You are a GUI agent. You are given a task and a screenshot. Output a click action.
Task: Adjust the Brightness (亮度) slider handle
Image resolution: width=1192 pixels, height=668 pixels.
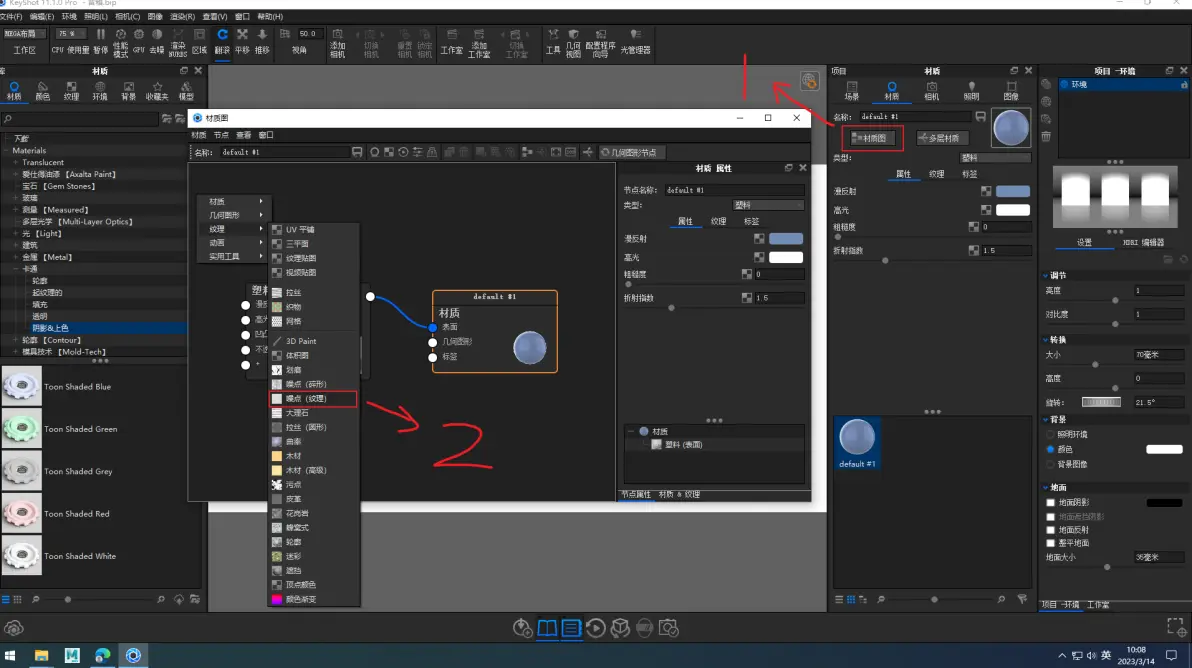pos(1115,300)
